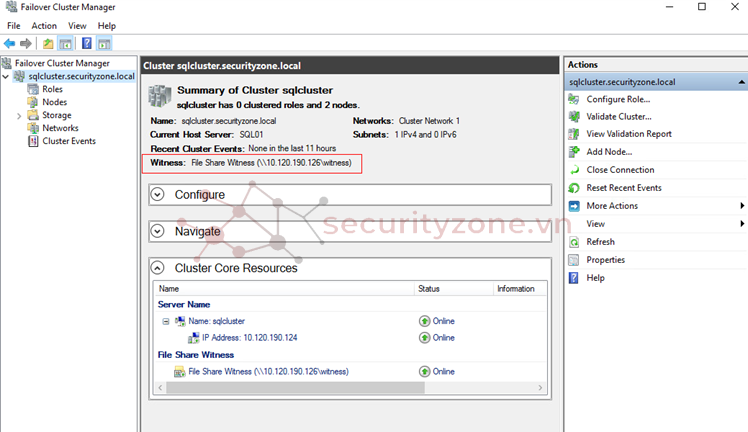The width and height of the screenshot is (748, 432).
Task: Click the Up One Level folder icon
Action: tap(48, 43)
